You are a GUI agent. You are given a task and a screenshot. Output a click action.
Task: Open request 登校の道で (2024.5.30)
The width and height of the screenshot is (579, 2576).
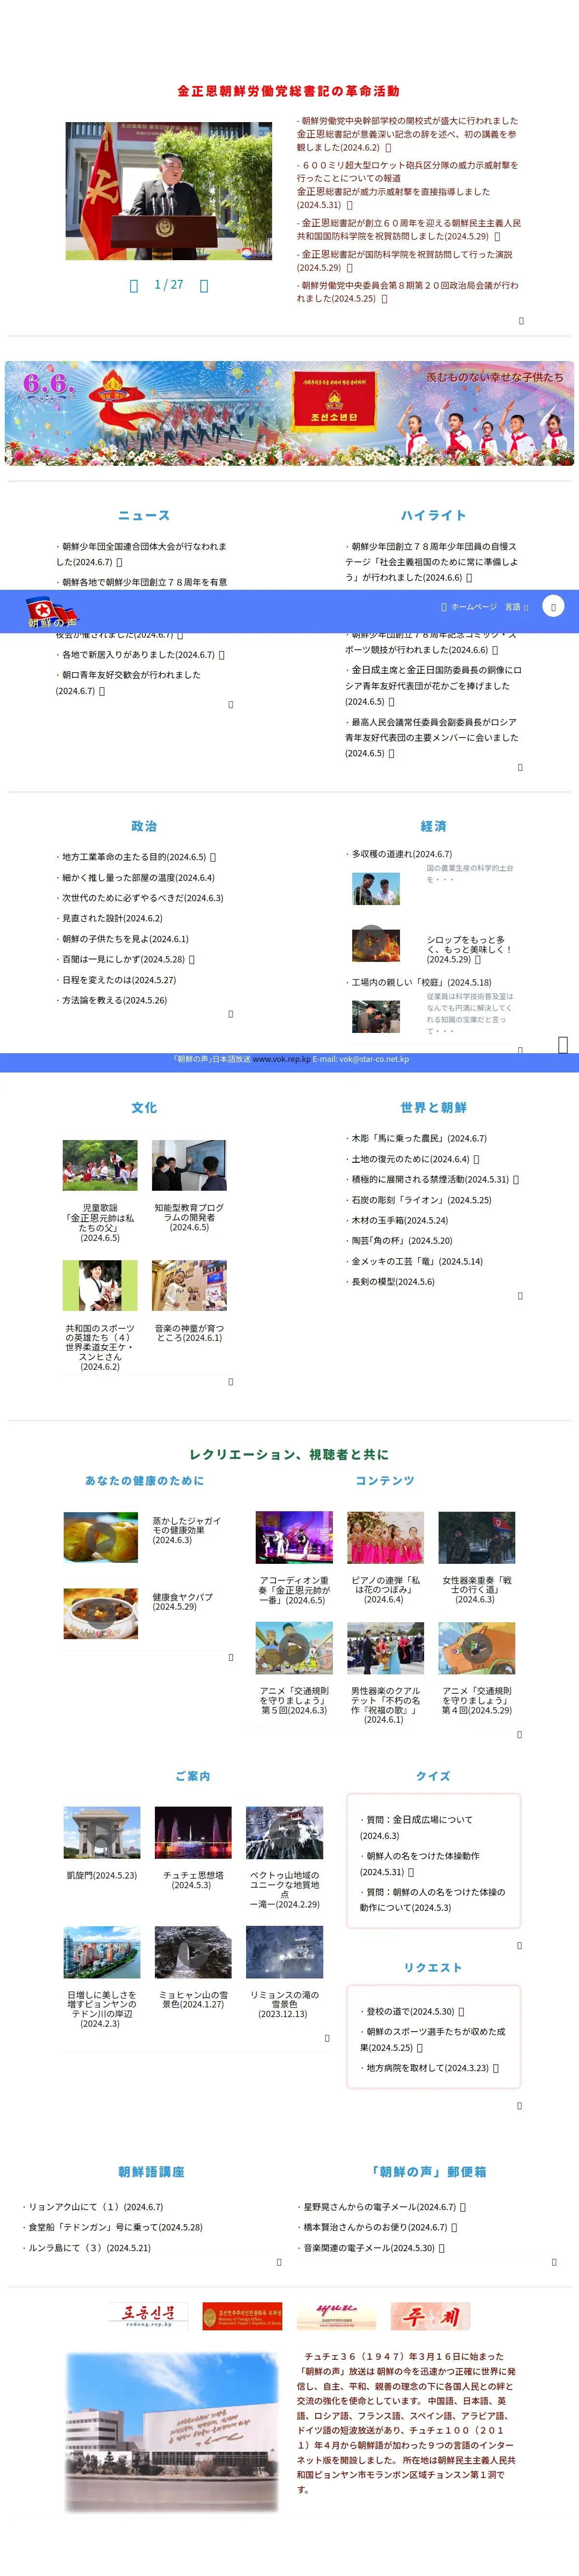[410, 2011]
